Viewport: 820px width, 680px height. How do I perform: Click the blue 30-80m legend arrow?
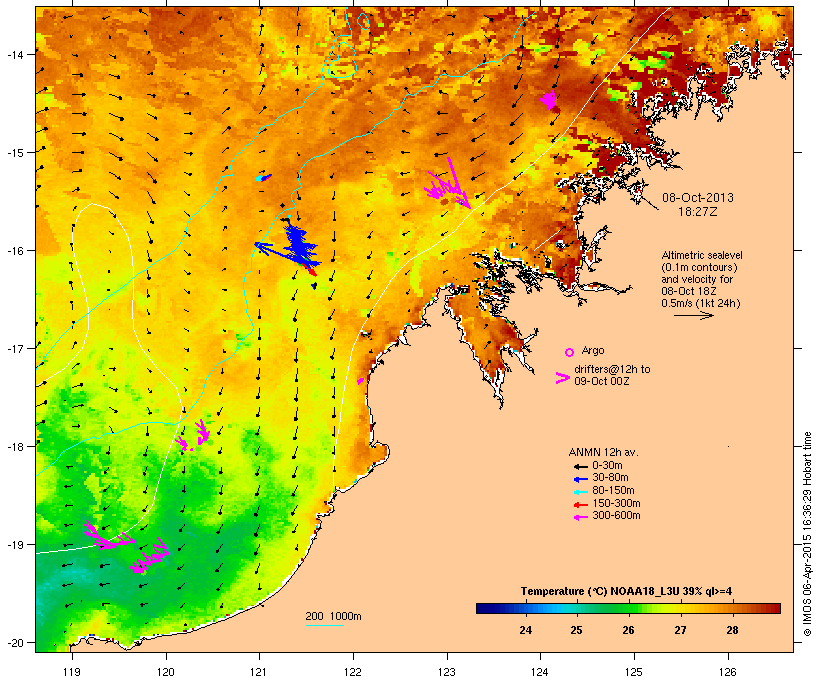point(580,479)
